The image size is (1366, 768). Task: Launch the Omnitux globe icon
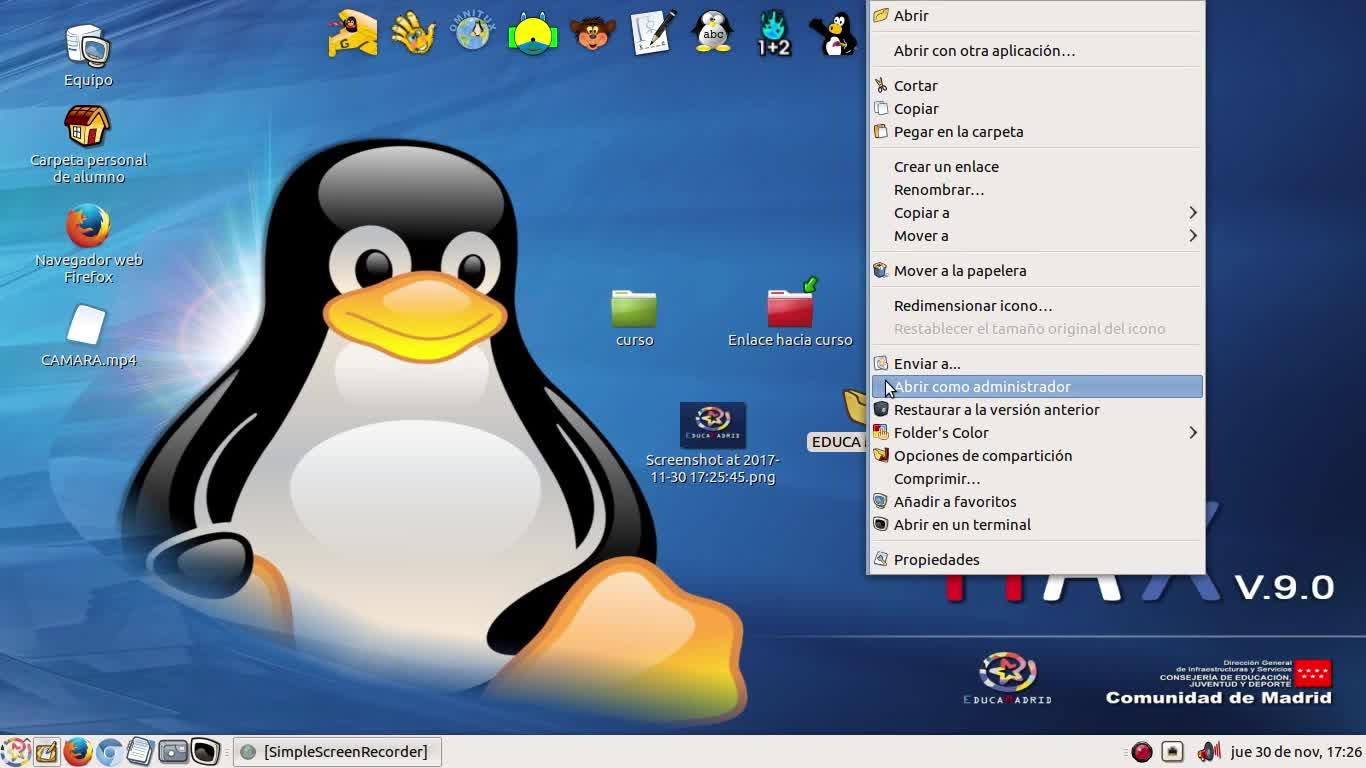[x=473, y=31]
